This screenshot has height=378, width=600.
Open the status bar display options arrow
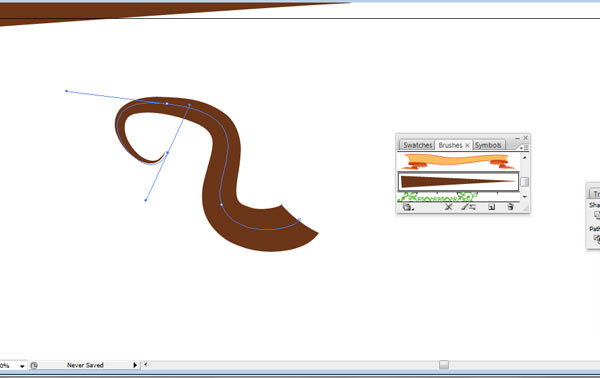[x=135, y=365]
